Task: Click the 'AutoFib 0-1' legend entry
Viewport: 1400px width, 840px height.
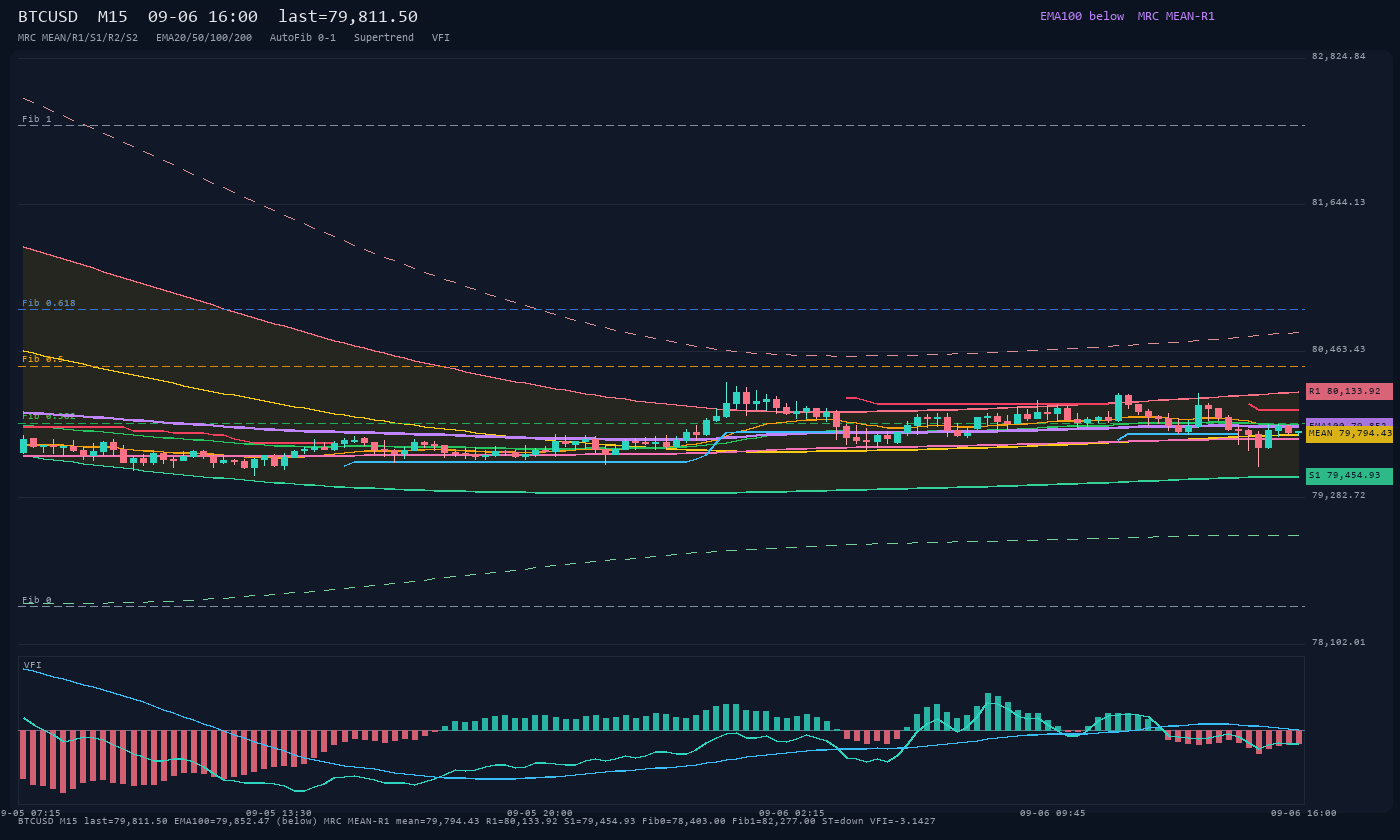Action: (303, 37)
